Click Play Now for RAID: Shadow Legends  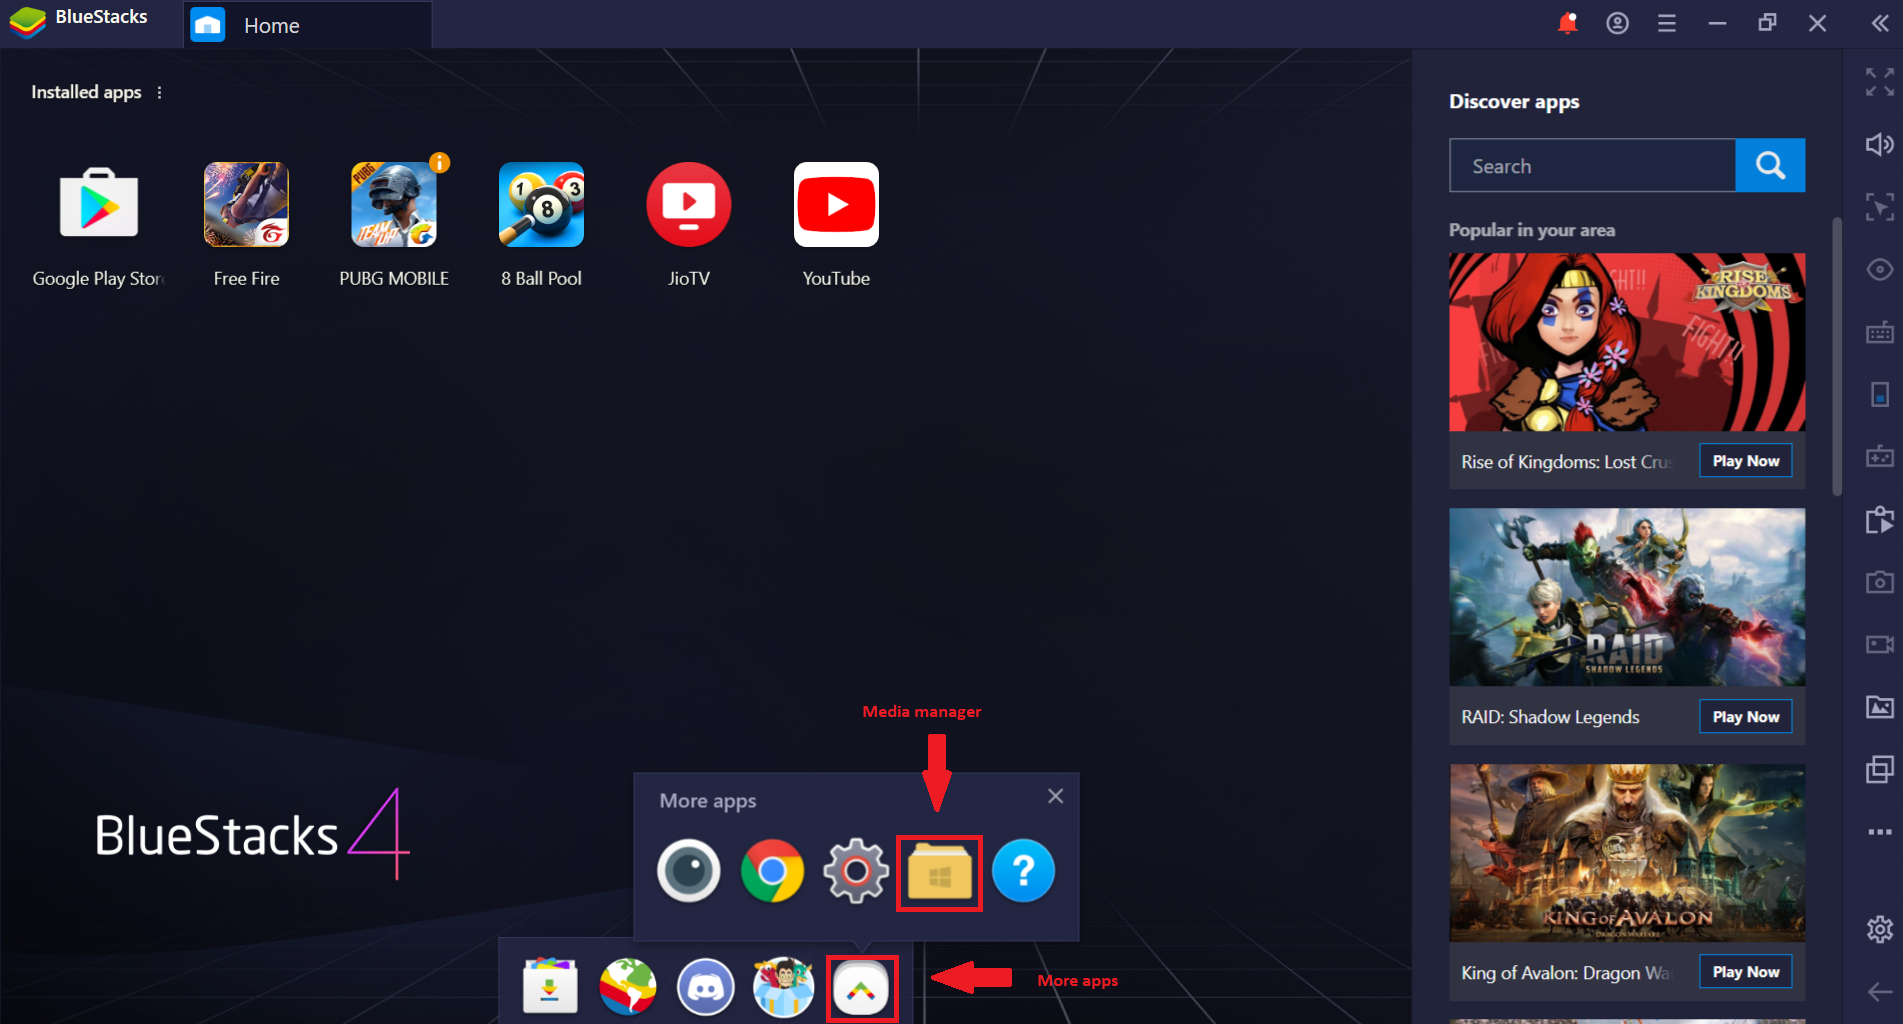[1746, 717]
